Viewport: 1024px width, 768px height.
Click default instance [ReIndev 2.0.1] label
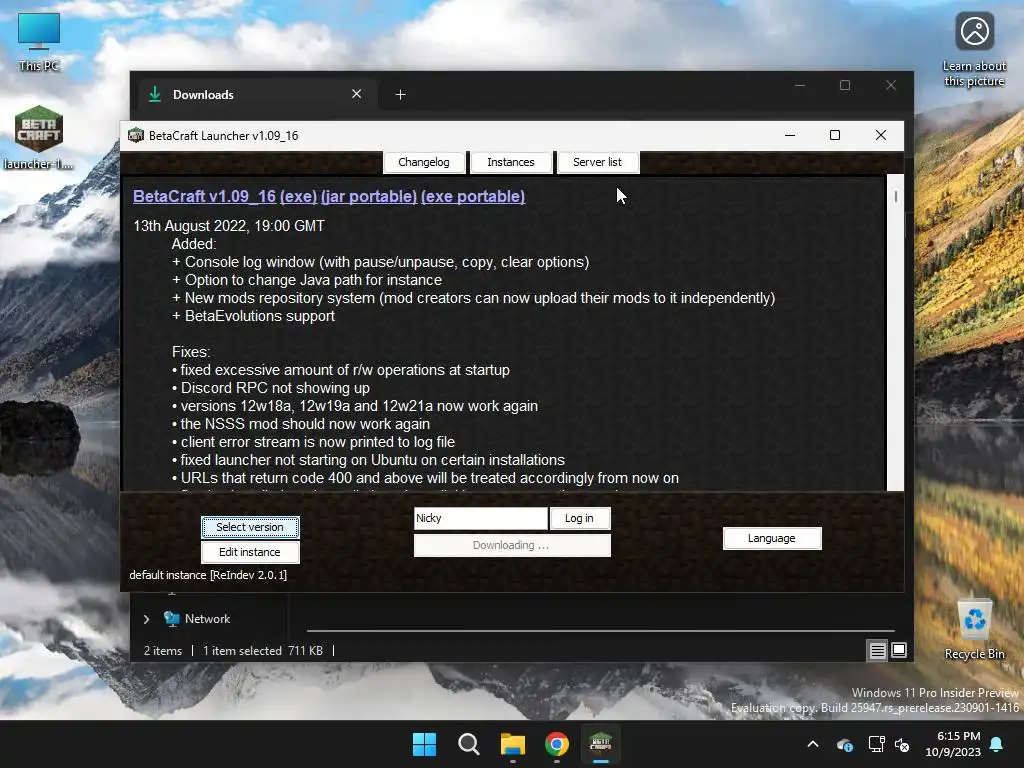pos(208,575)
